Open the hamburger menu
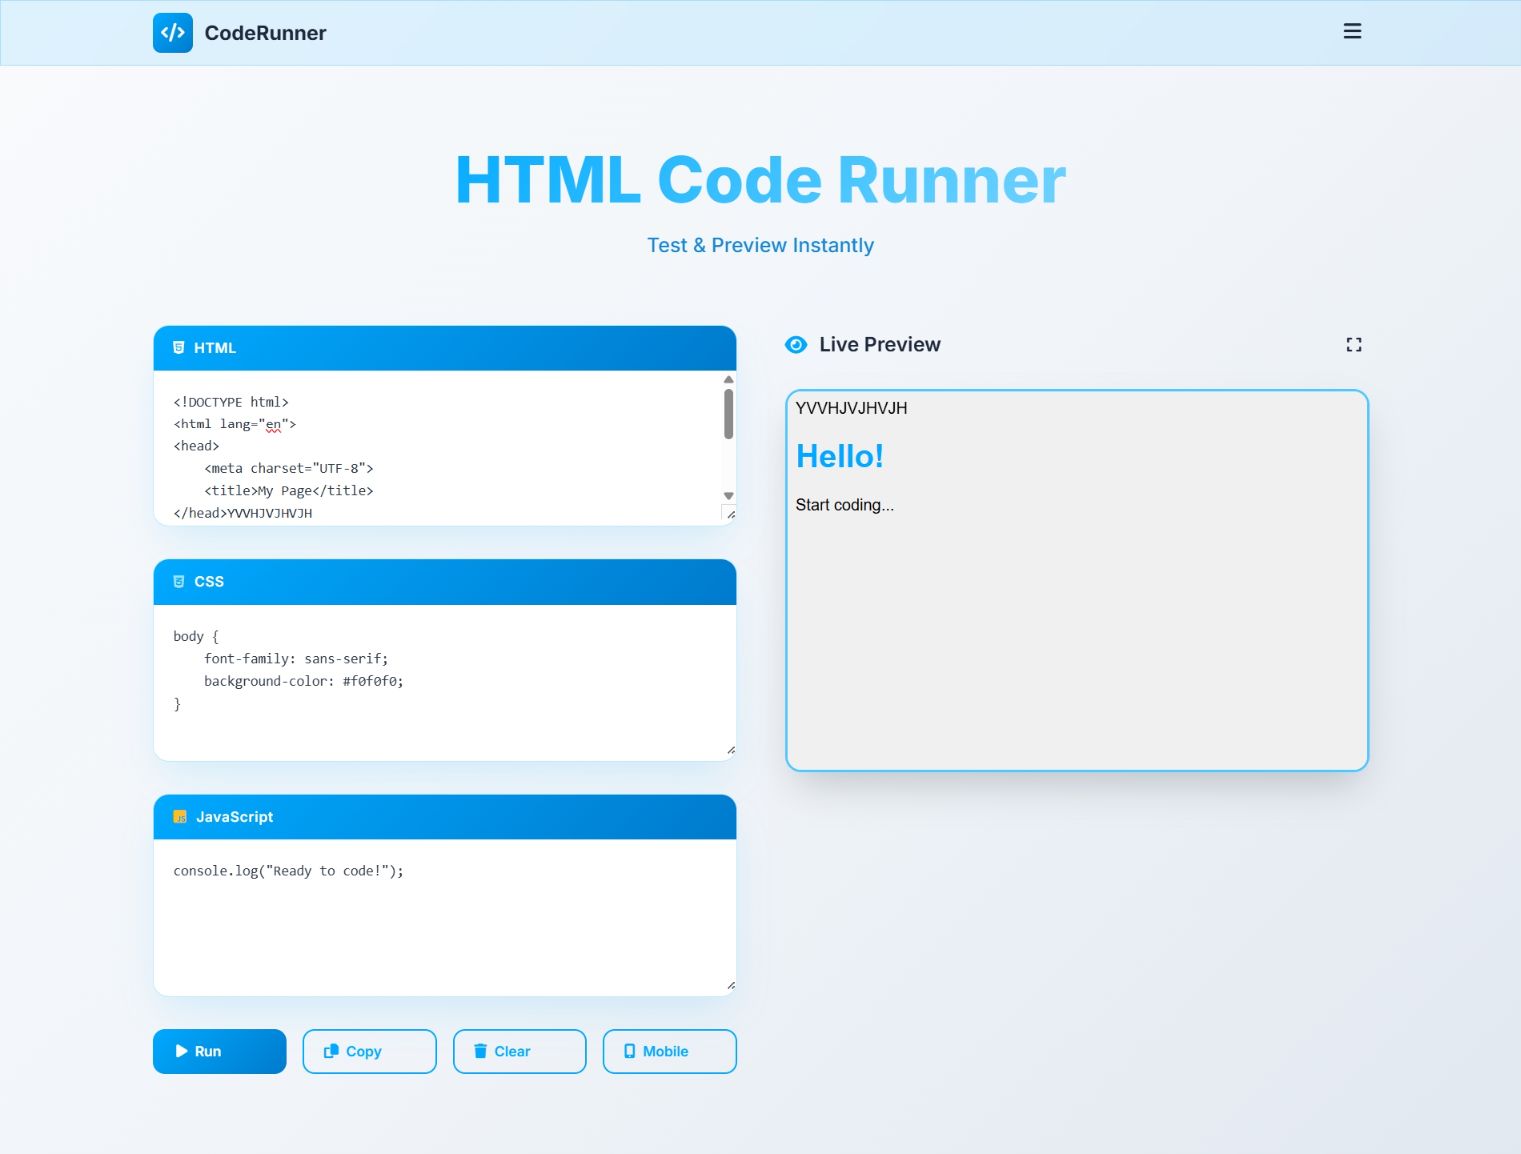Screen dimensions: 1521x1154 (x=1352, y=32)
